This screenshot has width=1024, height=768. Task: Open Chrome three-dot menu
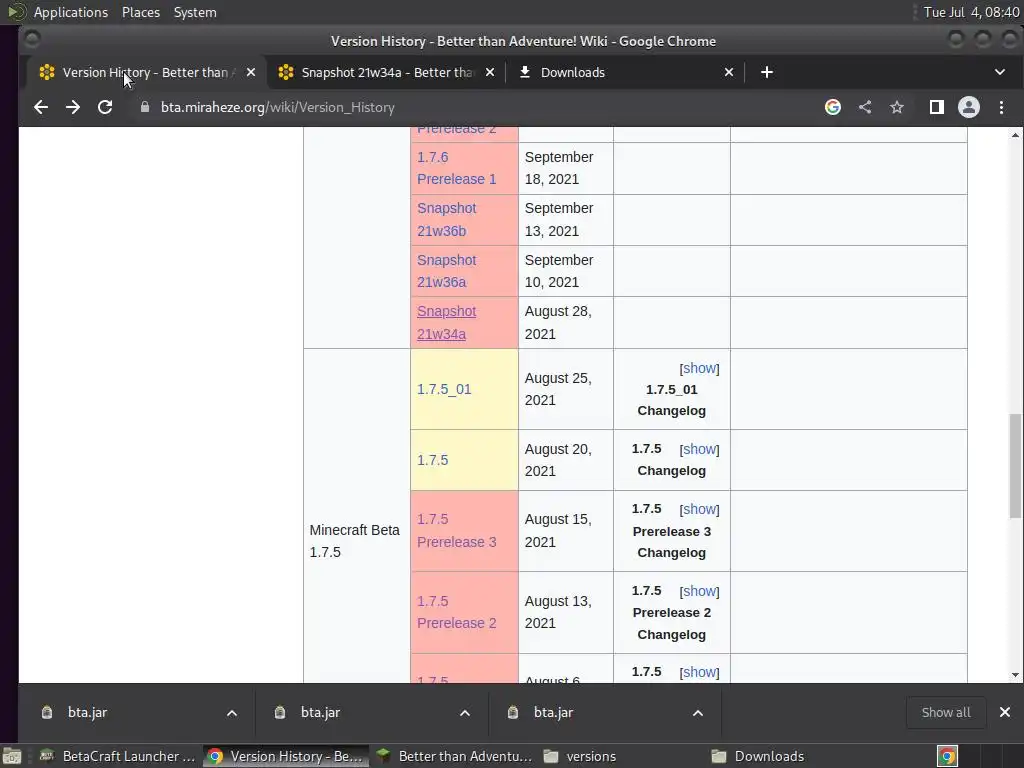1001,107
